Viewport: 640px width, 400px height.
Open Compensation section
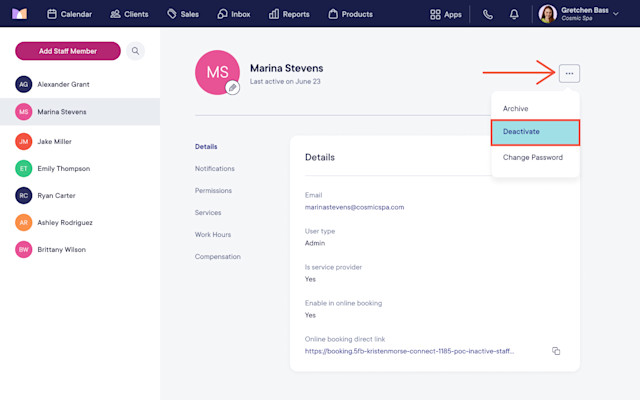pyautogui.click(x=218, y=257)
